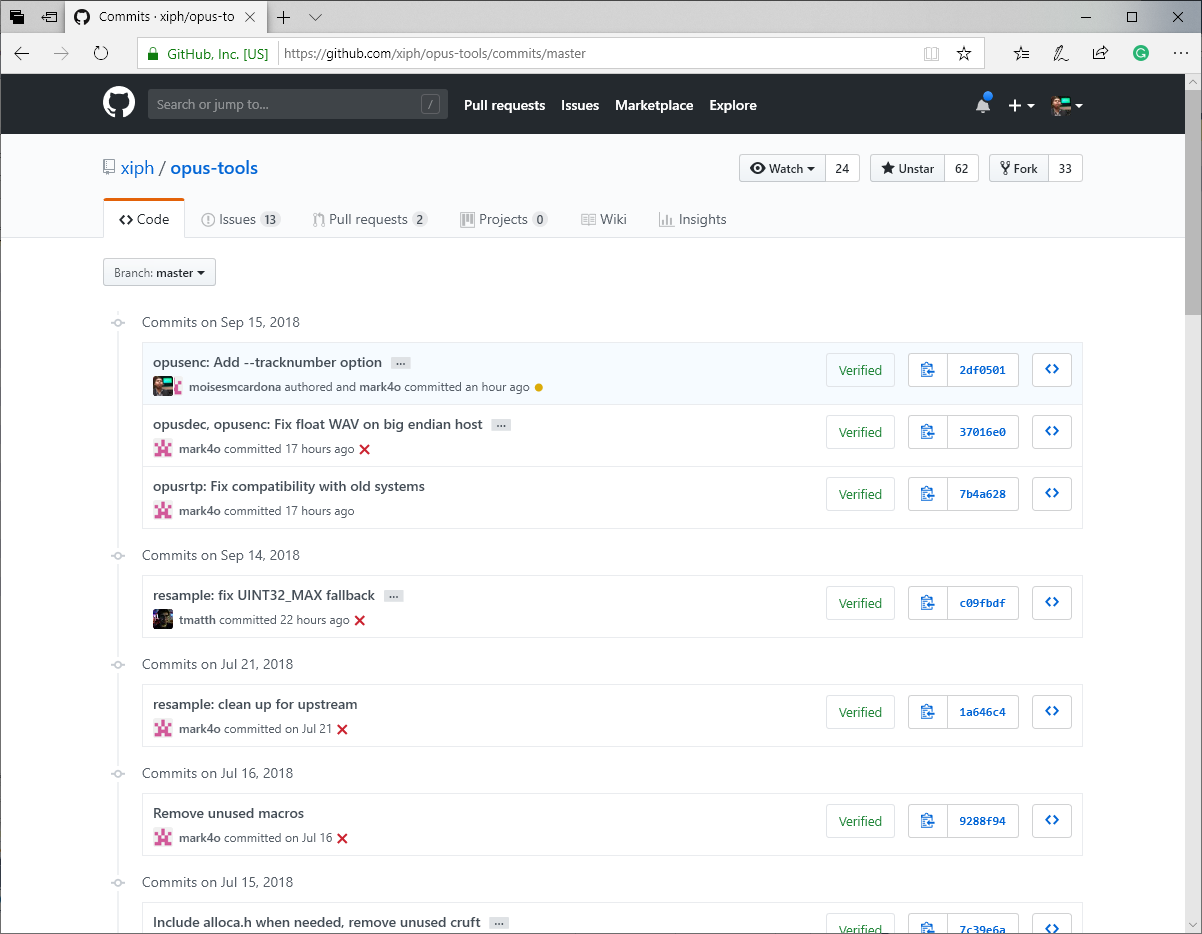Open the Wiki tab

[x=604, y=219]
